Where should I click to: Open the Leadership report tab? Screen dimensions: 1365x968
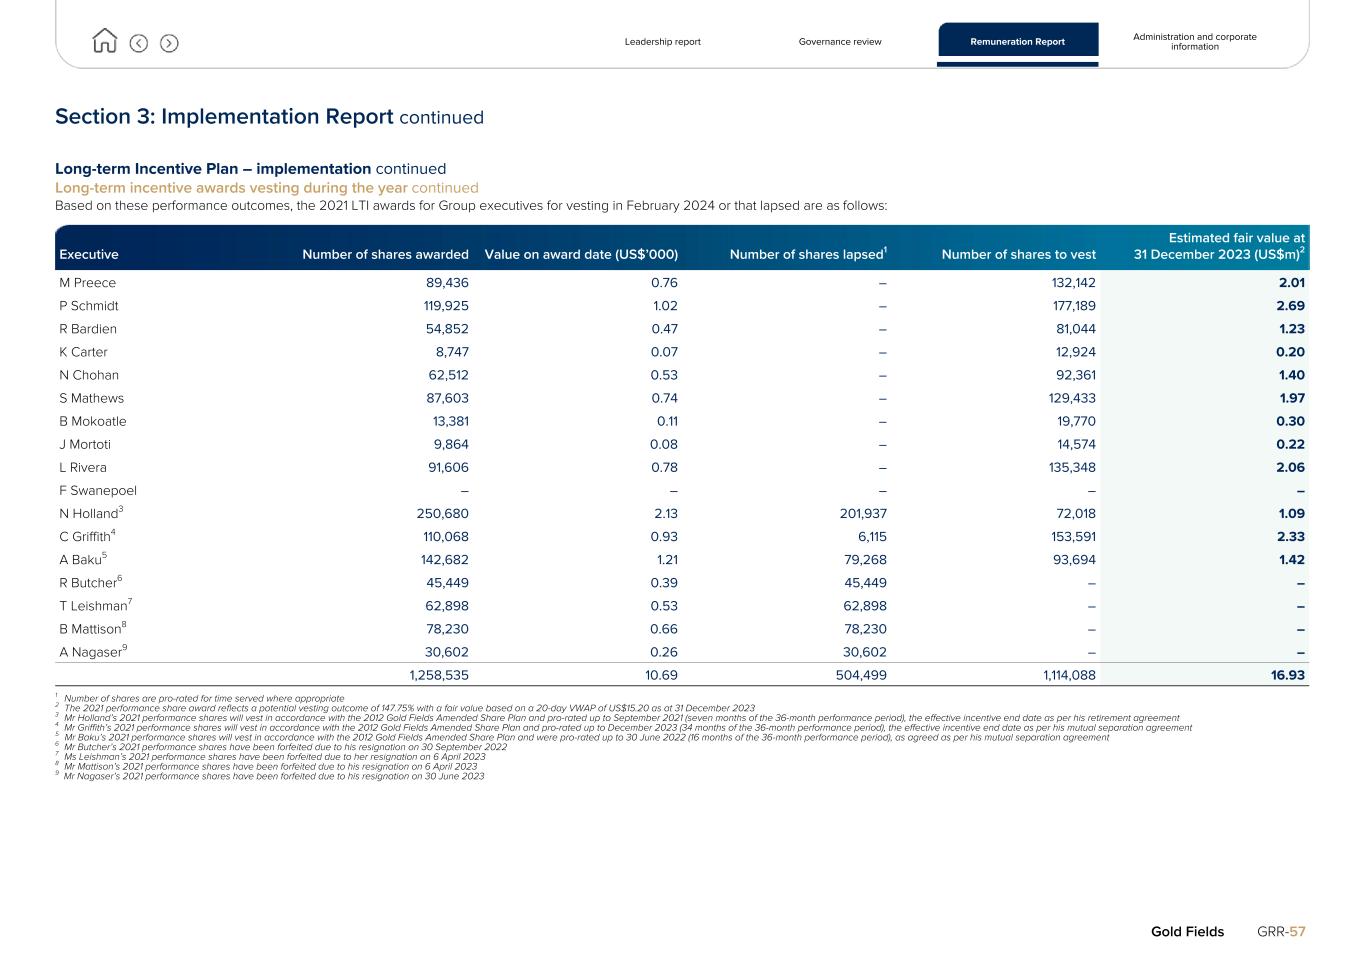662,42
